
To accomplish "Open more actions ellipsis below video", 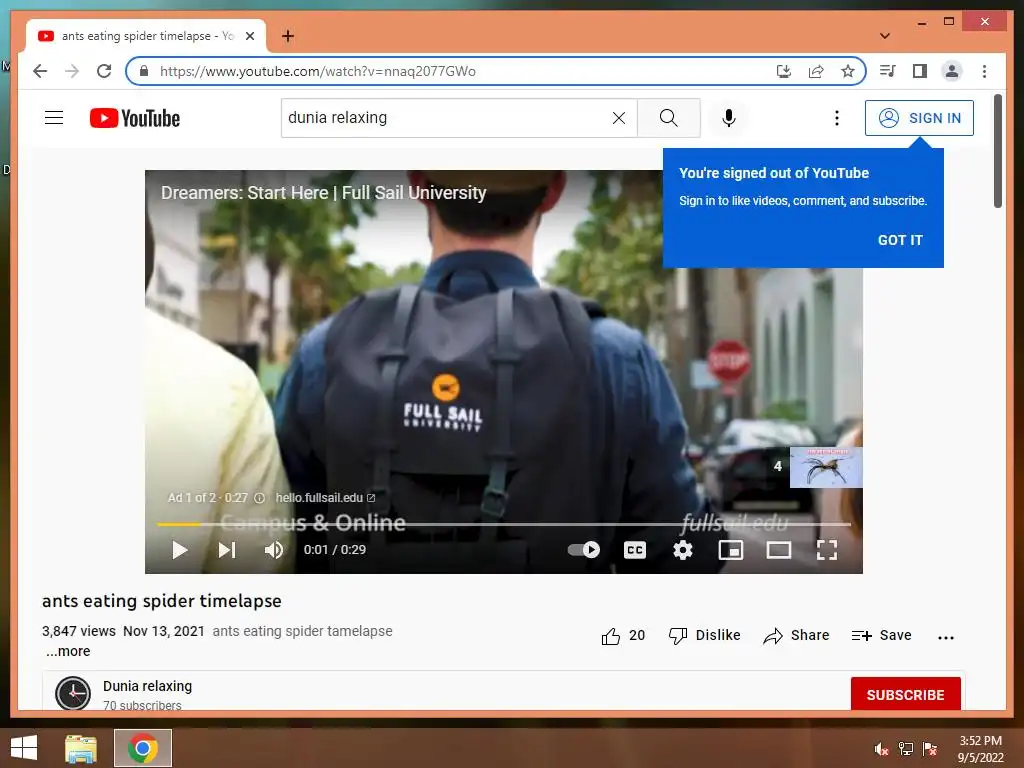I will pyautogui.click(x=946, y=637).
